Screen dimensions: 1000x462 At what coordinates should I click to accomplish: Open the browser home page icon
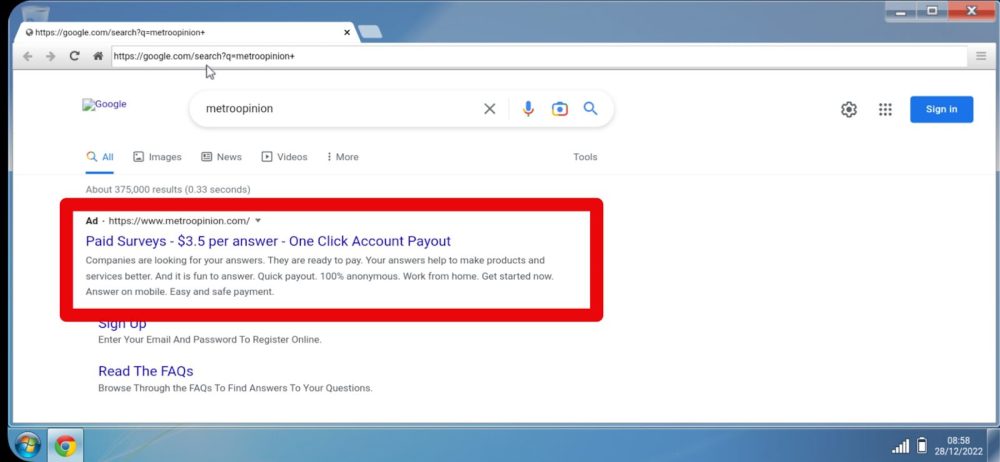98,56
